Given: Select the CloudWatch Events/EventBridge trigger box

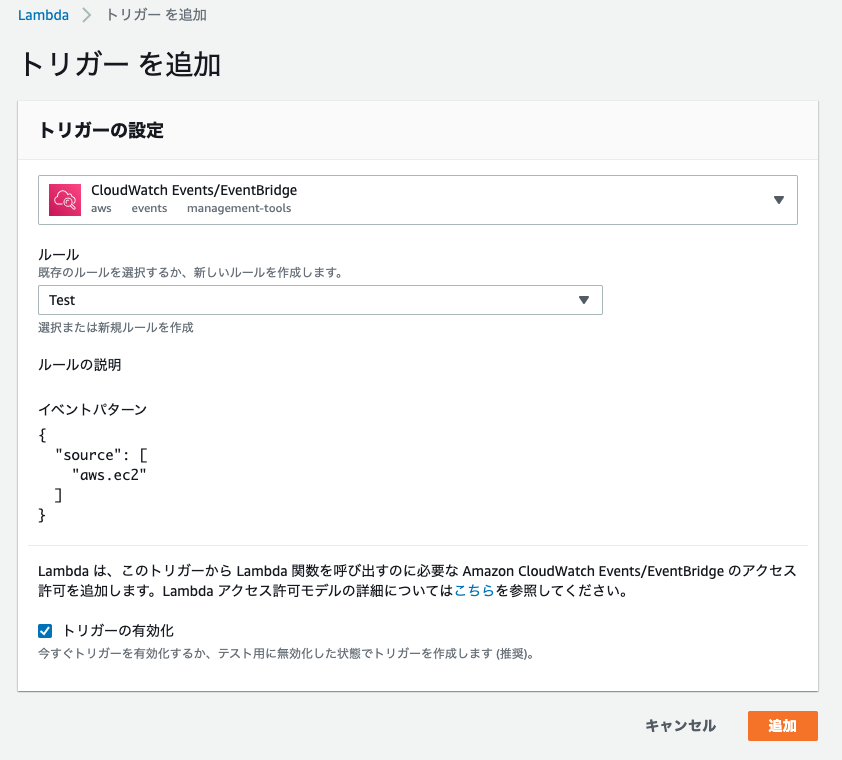Looking at the screenshot, I should point(418,200).
